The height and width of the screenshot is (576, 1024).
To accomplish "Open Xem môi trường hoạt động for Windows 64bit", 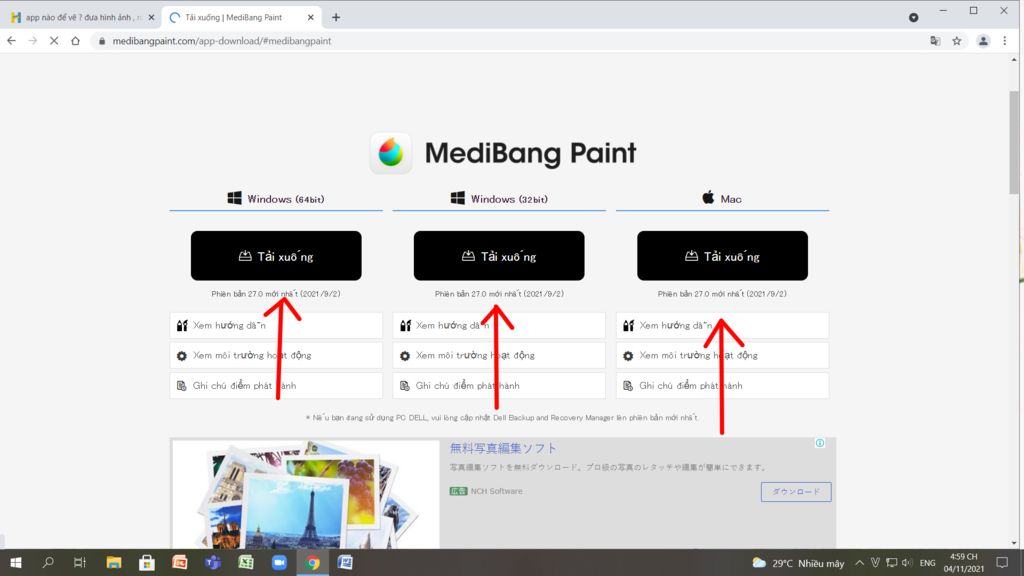I will (x=276, y=355).
